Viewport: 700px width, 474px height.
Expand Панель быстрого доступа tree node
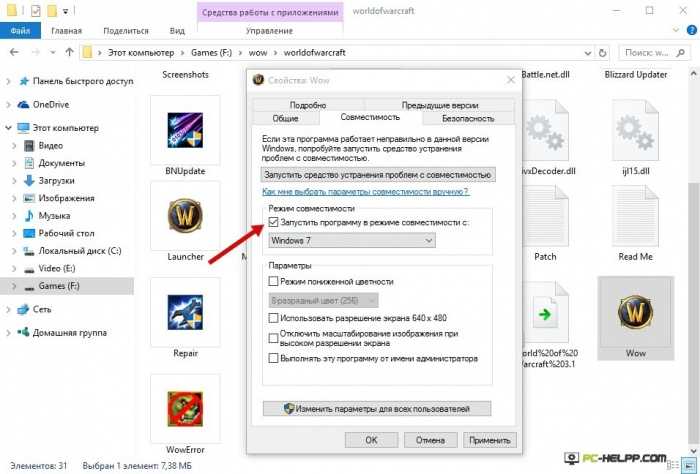click(x=8, y=81)
